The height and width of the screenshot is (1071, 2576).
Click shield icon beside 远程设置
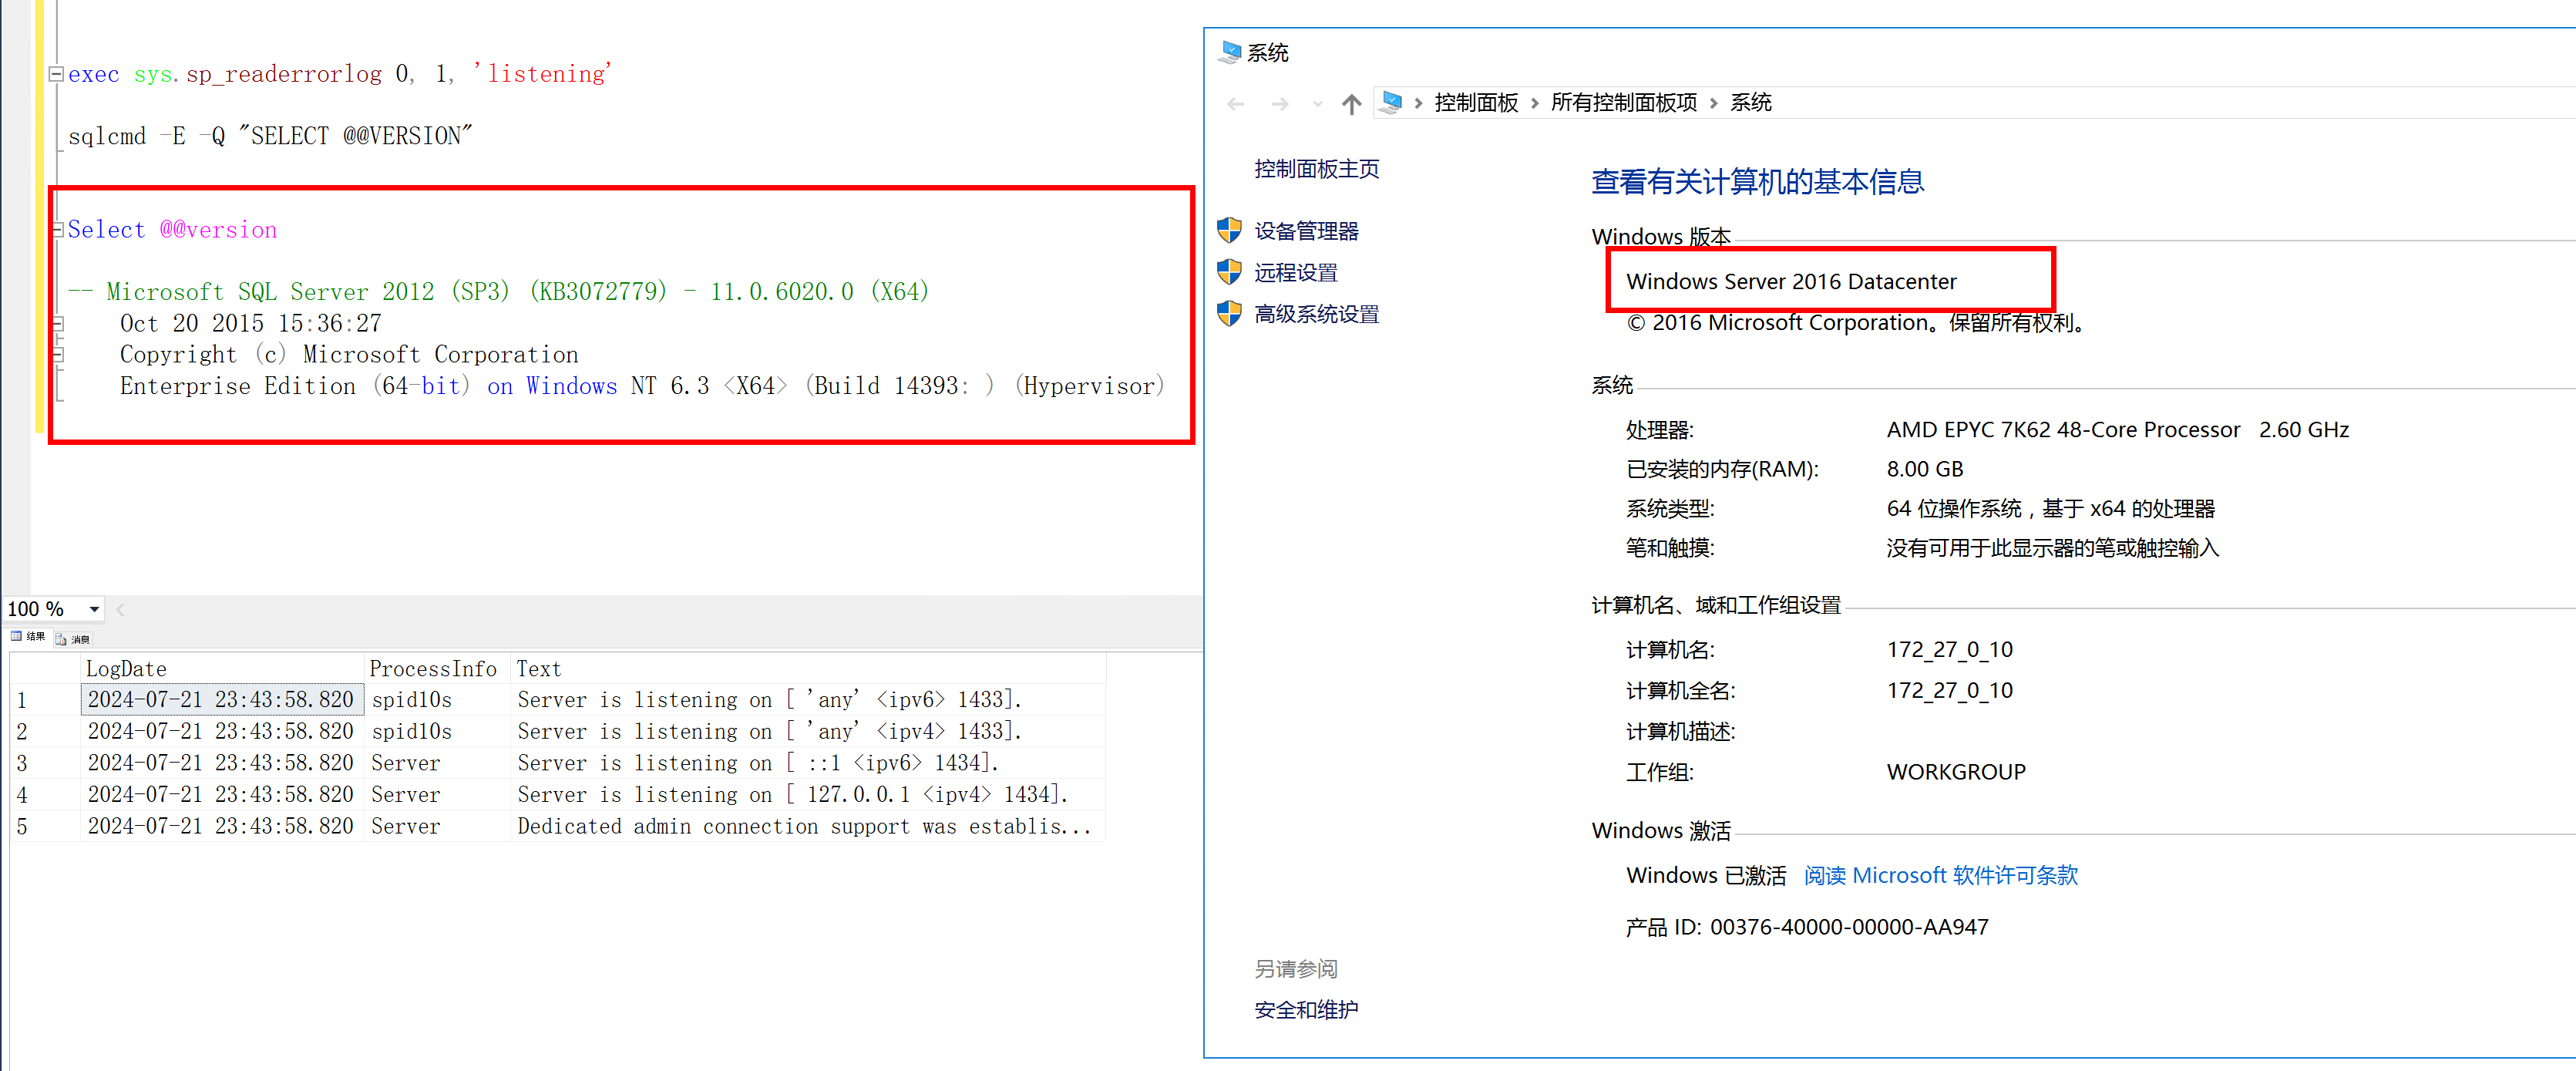pos(1229,272)
